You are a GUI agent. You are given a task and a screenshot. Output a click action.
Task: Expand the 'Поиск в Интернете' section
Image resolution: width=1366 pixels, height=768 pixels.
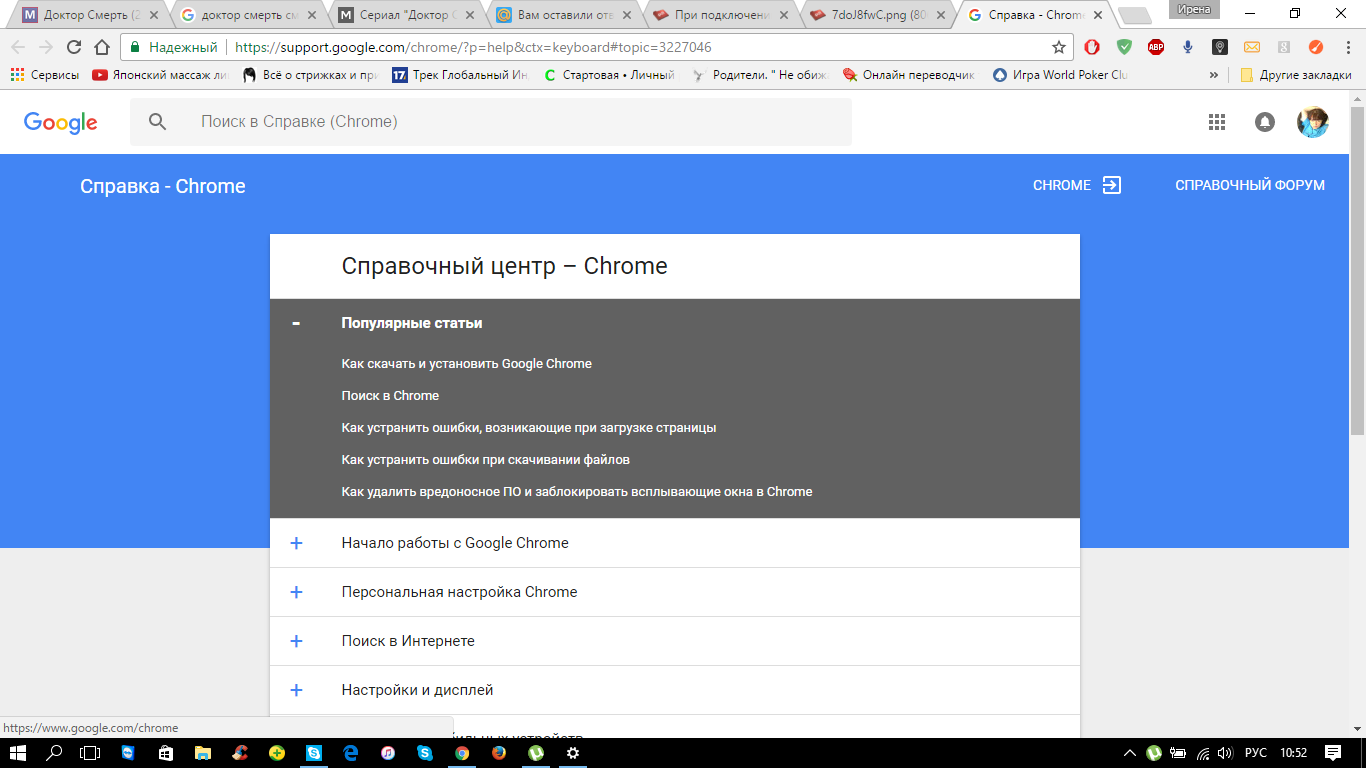296,641
